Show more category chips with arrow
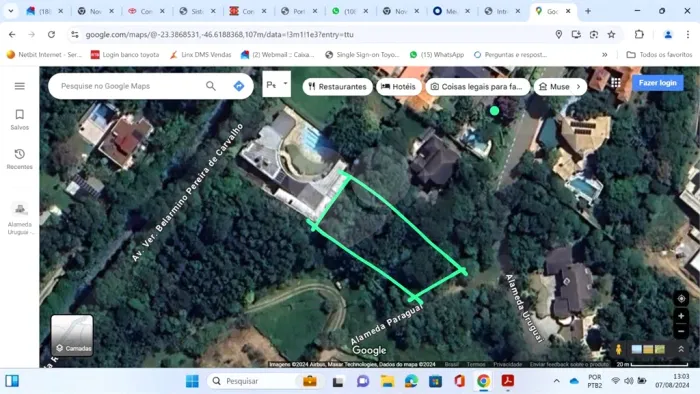The height and width of the screenshot is (394, 700). coord(579,87)
